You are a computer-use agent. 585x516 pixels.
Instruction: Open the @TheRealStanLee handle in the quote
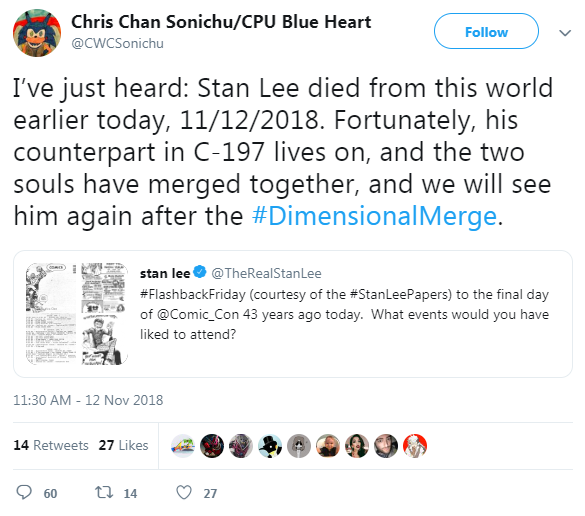[x=266, y=273]
